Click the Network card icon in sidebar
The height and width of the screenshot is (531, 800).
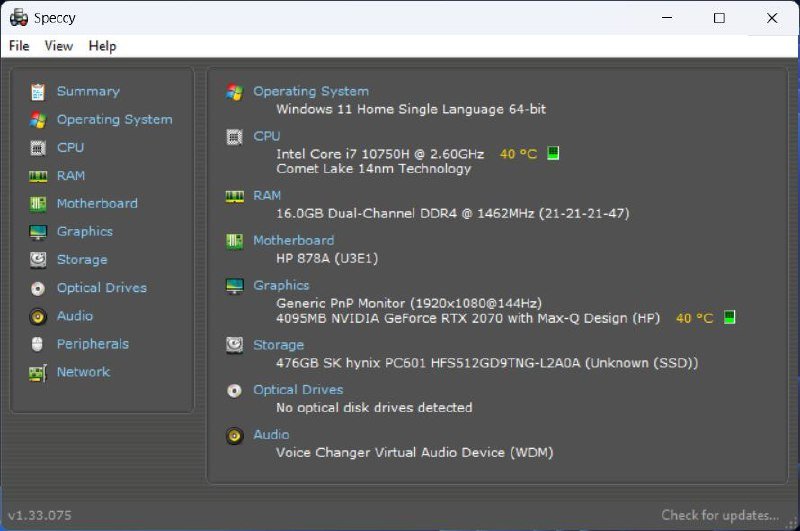coord(38,373)
